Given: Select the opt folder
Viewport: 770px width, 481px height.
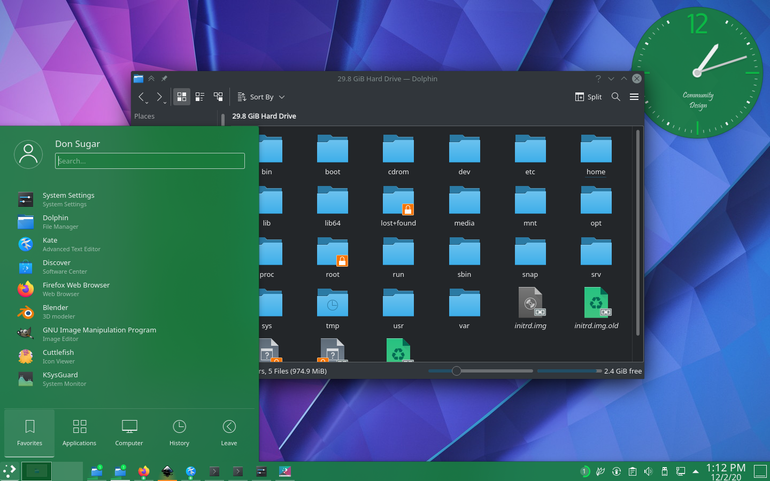Looking at the screenshot, I should tap(596, 206).
